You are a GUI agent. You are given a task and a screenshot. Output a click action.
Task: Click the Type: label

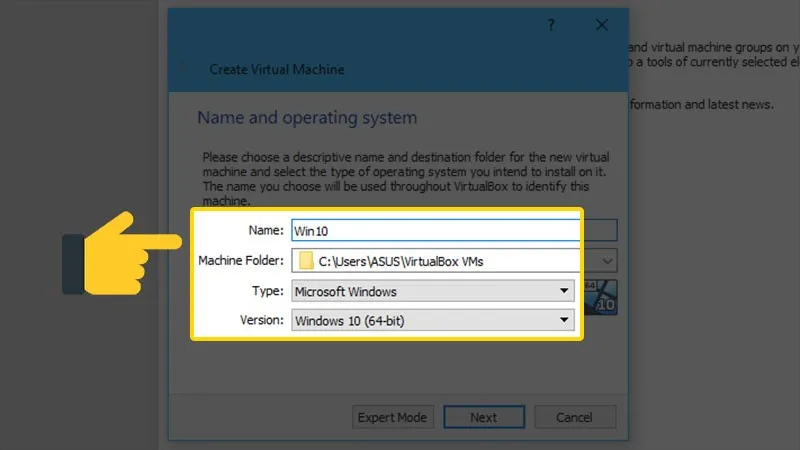pos(268,292)
